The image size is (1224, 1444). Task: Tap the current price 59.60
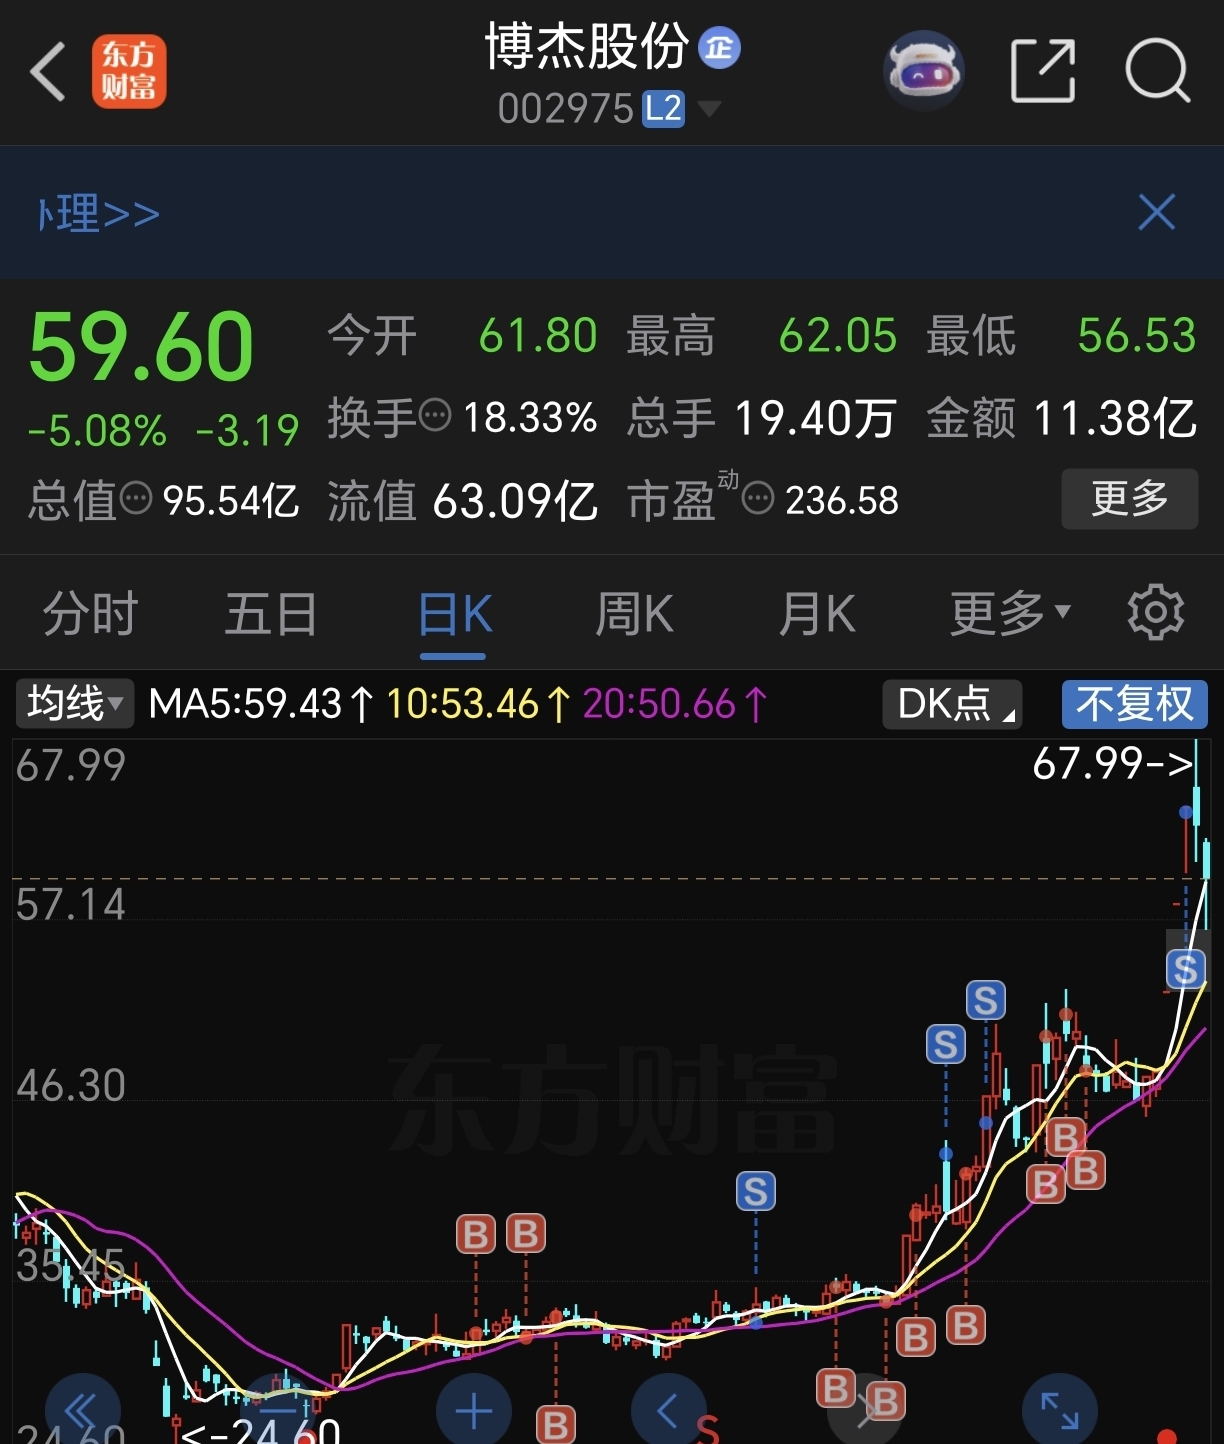[141, 347]
